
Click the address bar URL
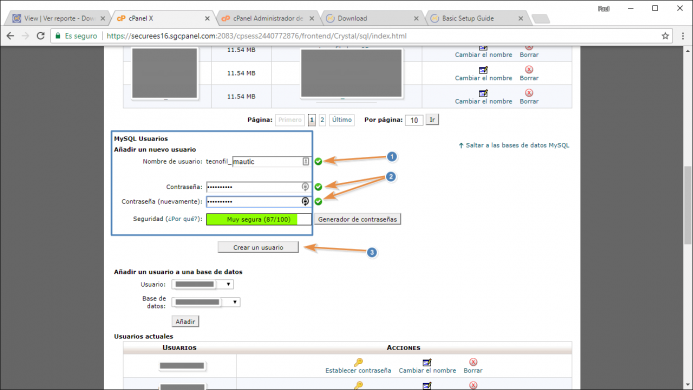(x=256, y=36)
